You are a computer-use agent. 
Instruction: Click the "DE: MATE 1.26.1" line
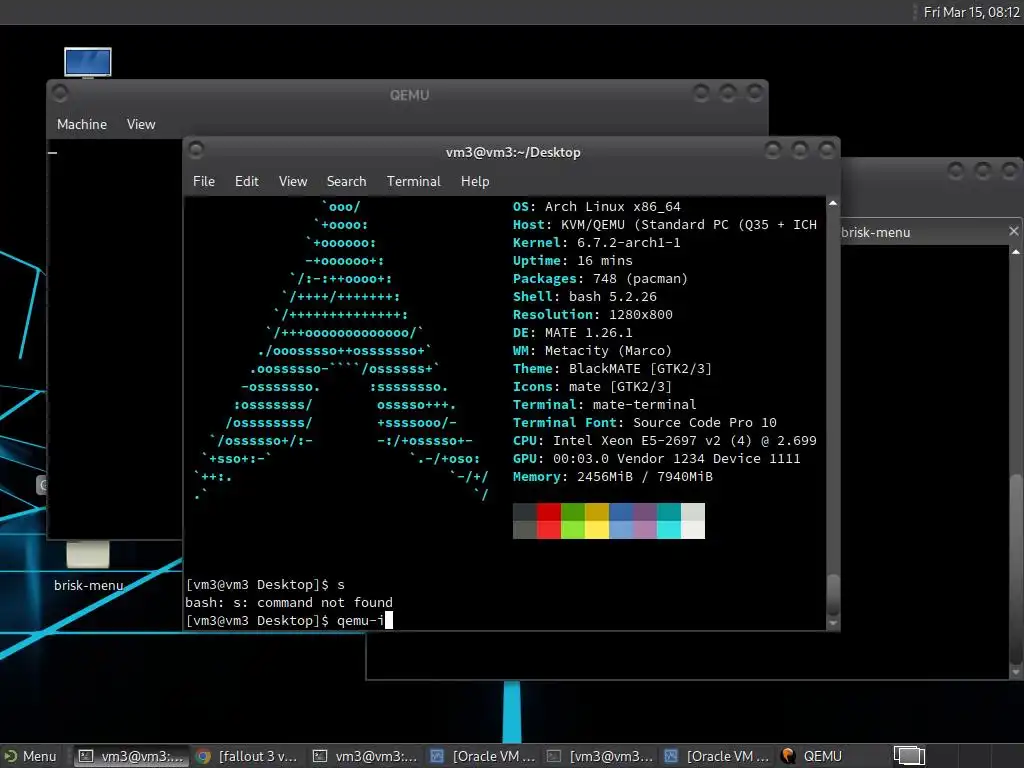573,332
